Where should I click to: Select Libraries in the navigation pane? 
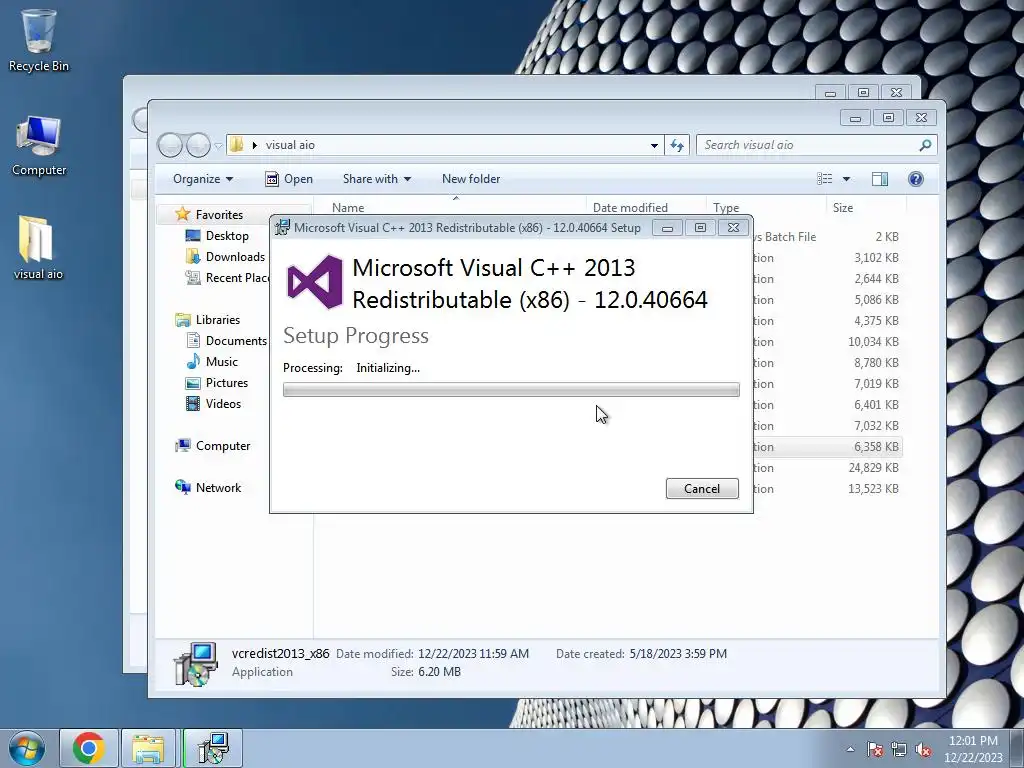pos(217,319)
